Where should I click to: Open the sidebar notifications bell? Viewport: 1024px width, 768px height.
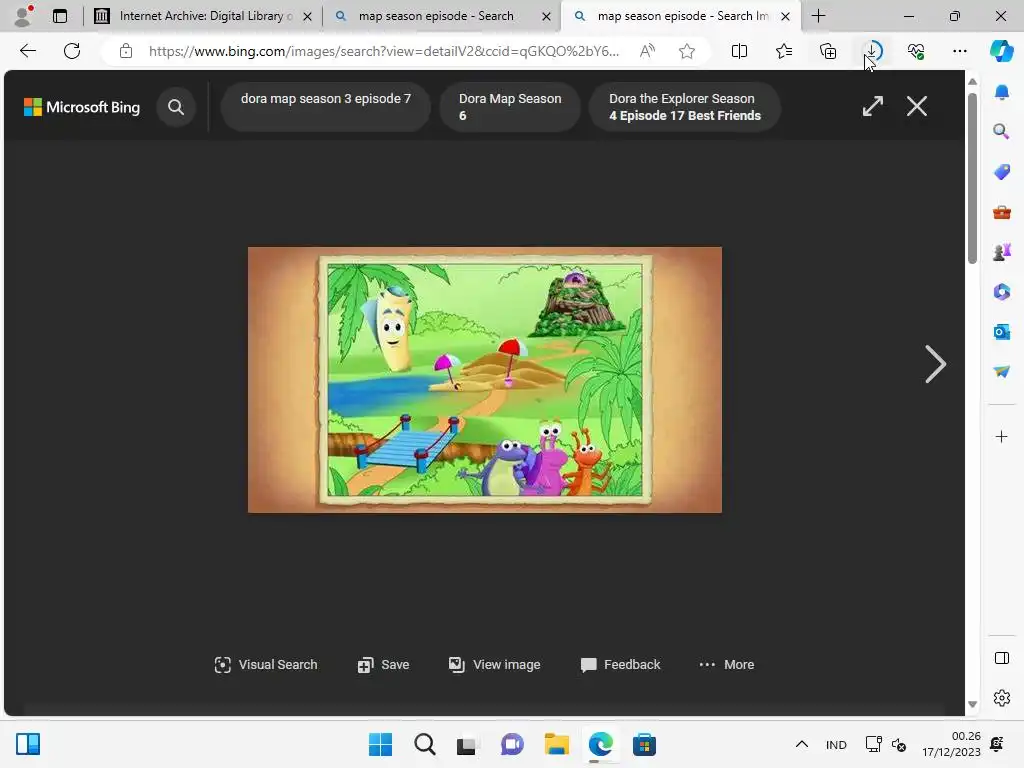[1002, 92]
